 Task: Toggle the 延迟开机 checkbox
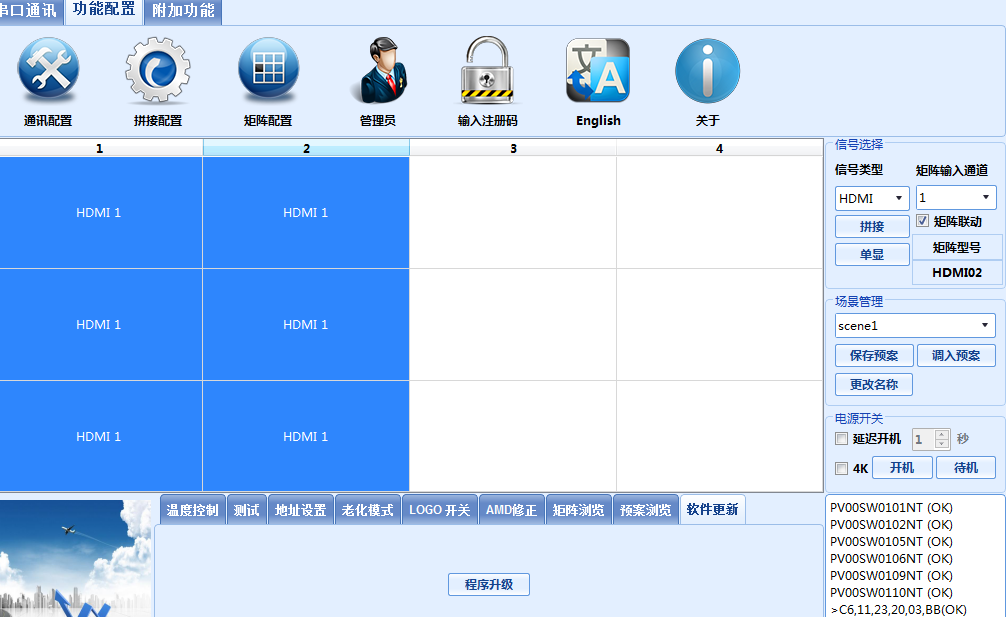point(841,439)
